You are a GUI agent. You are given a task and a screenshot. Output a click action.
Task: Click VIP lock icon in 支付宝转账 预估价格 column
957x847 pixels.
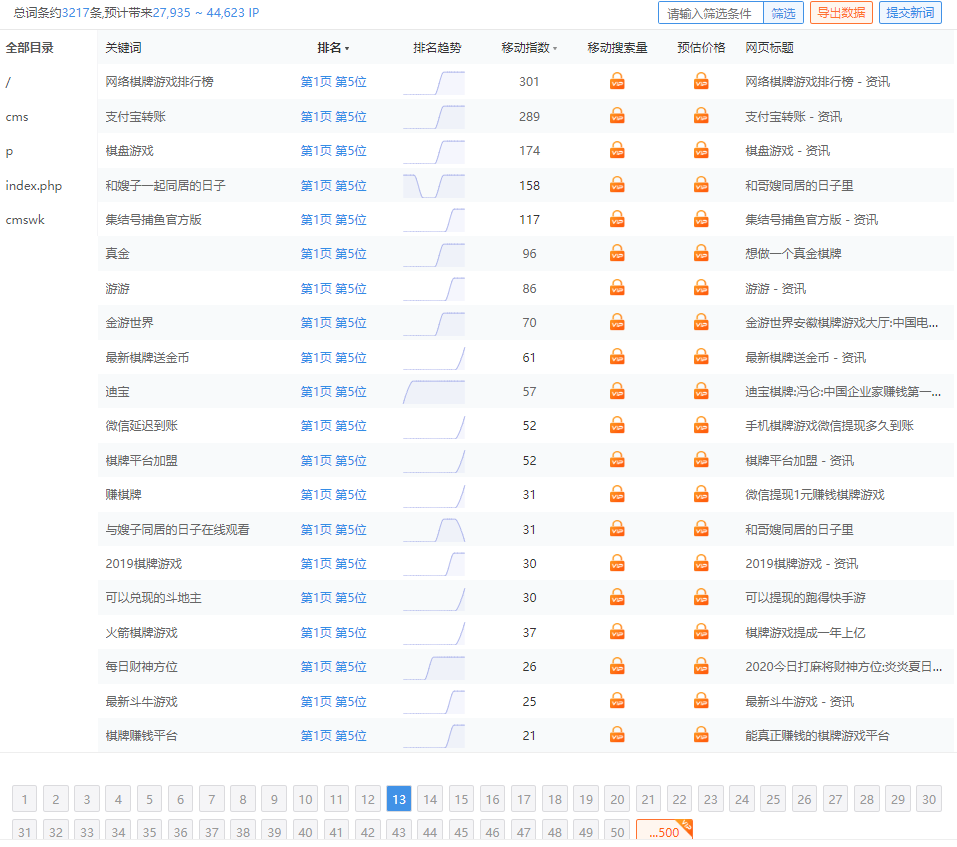pos(701,116)
